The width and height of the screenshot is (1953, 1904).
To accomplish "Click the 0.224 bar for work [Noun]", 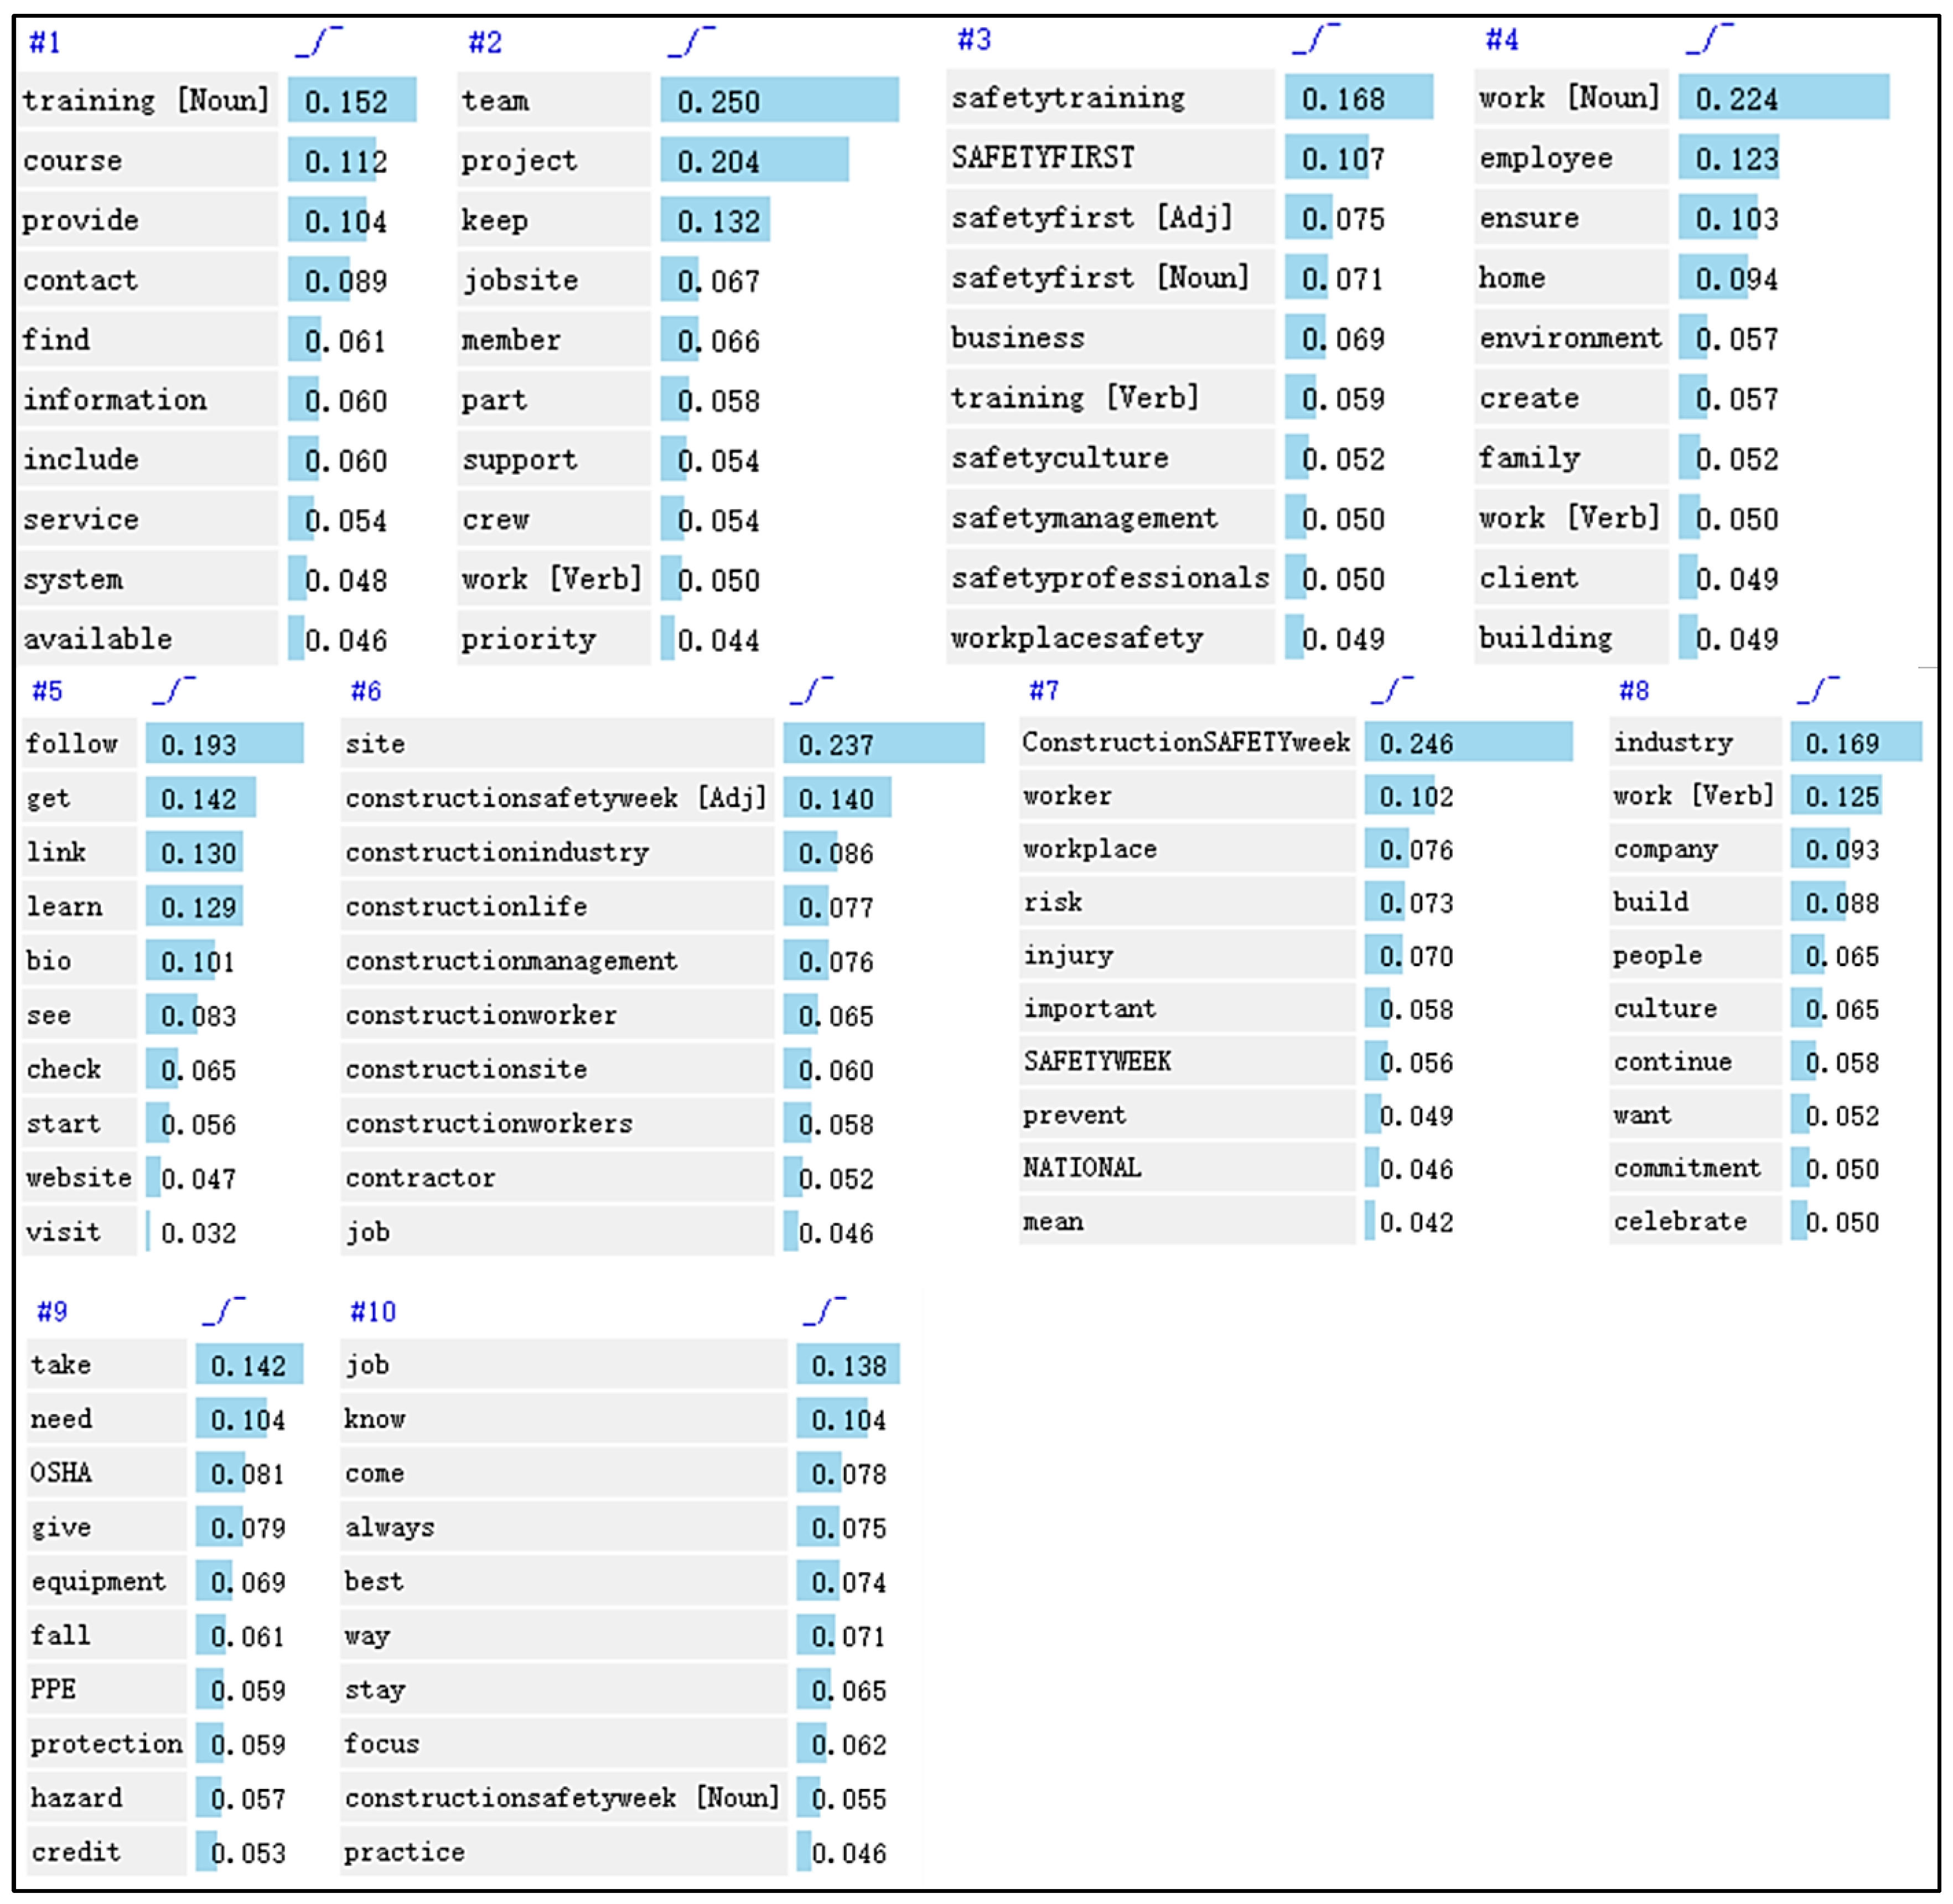I will (1783, 98).
